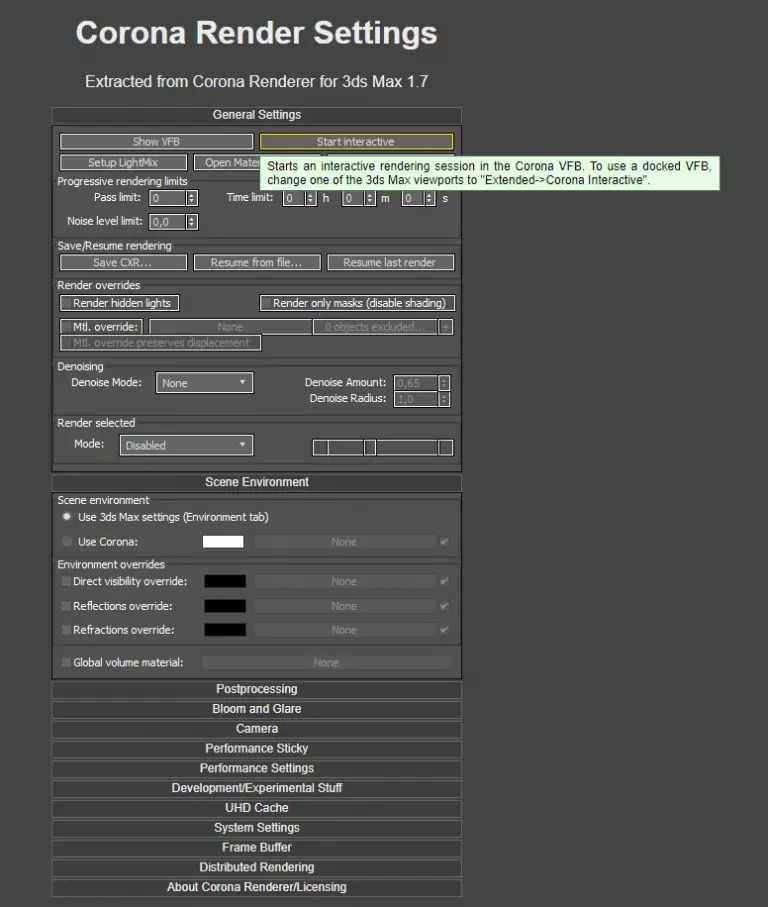The height and width of the screenshot is (907, 768).
Task: Click the Use Corona white color swatch
Action: pyautogui.click(x=223, y=542)
